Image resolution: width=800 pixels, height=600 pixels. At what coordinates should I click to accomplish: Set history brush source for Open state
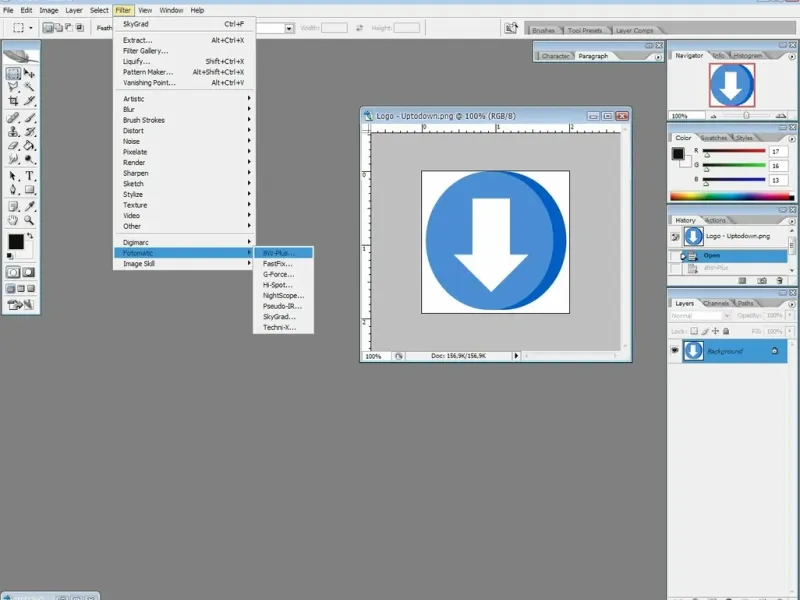[675, 256]
